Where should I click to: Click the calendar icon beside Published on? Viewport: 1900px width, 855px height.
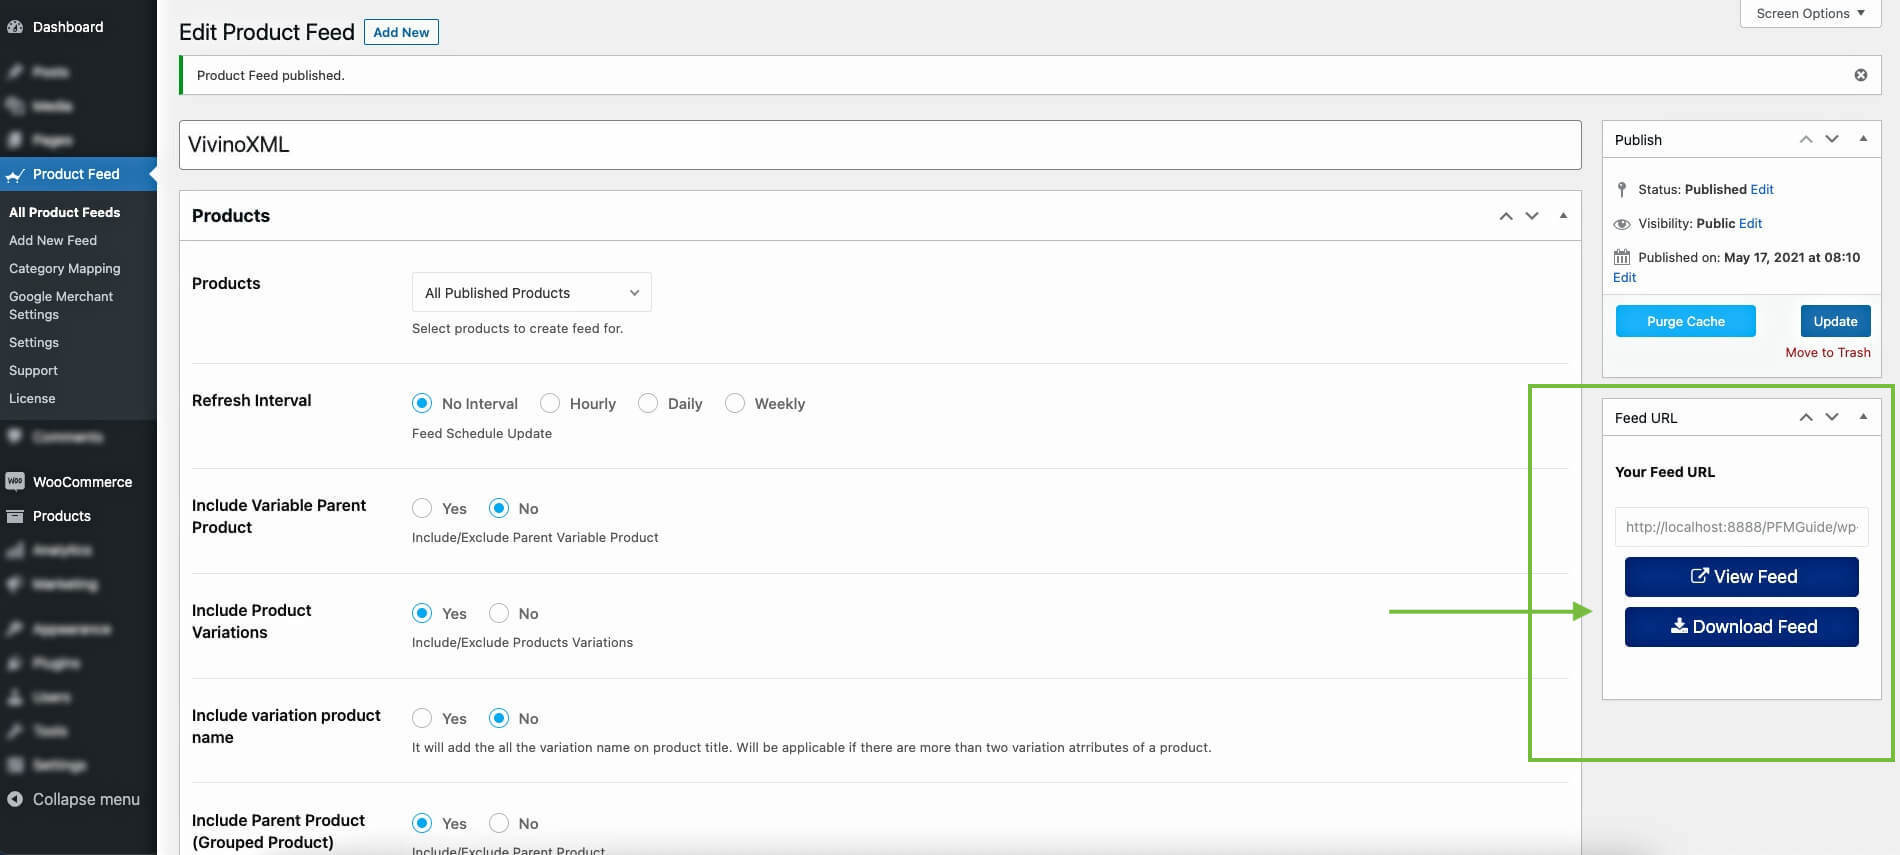click(1622, 257)
